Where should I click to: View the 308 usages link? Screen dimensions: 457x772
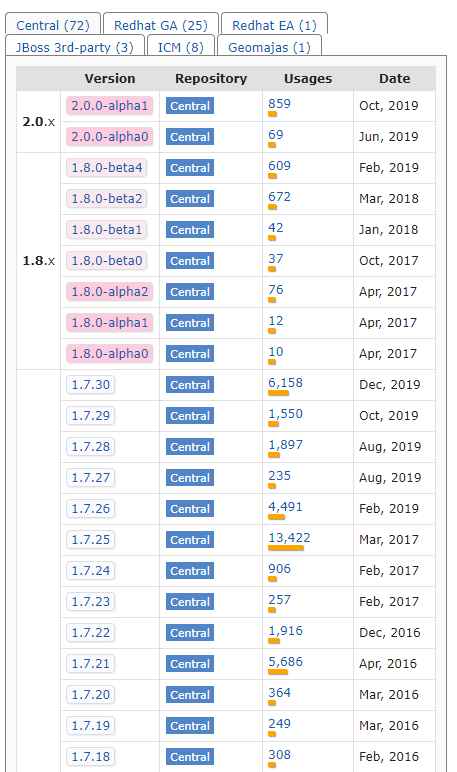coord(279,755)
